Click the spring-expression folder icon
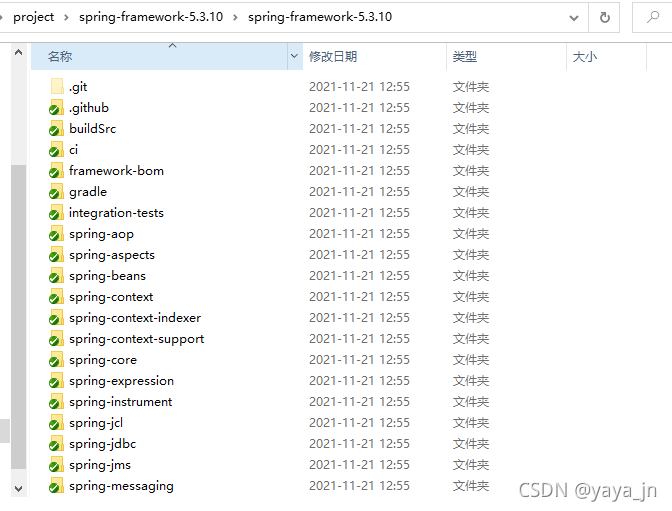 [57, 380]
